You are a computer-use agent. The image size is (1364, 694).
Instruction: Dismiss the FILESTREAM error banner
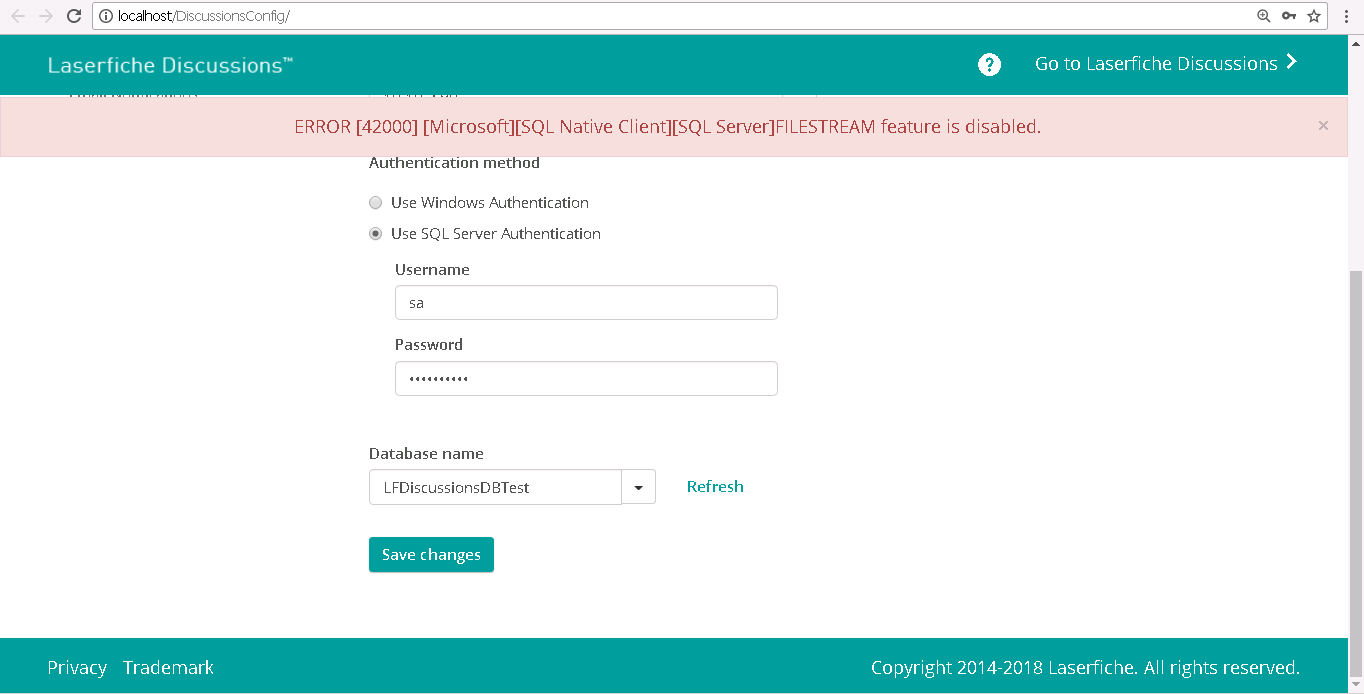point(1323,125)
